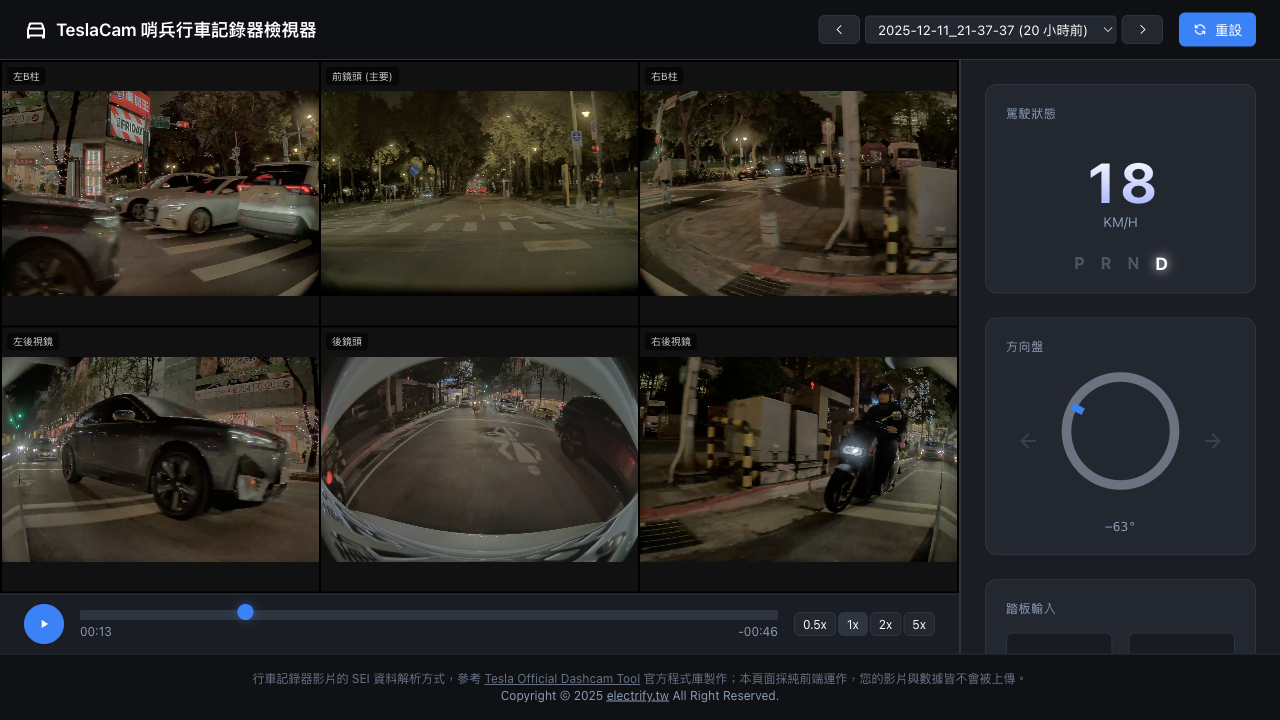Screen dimensions: 1280x720
Task: Click the 重設 reset button
Action: click(x=1216, y=30)
